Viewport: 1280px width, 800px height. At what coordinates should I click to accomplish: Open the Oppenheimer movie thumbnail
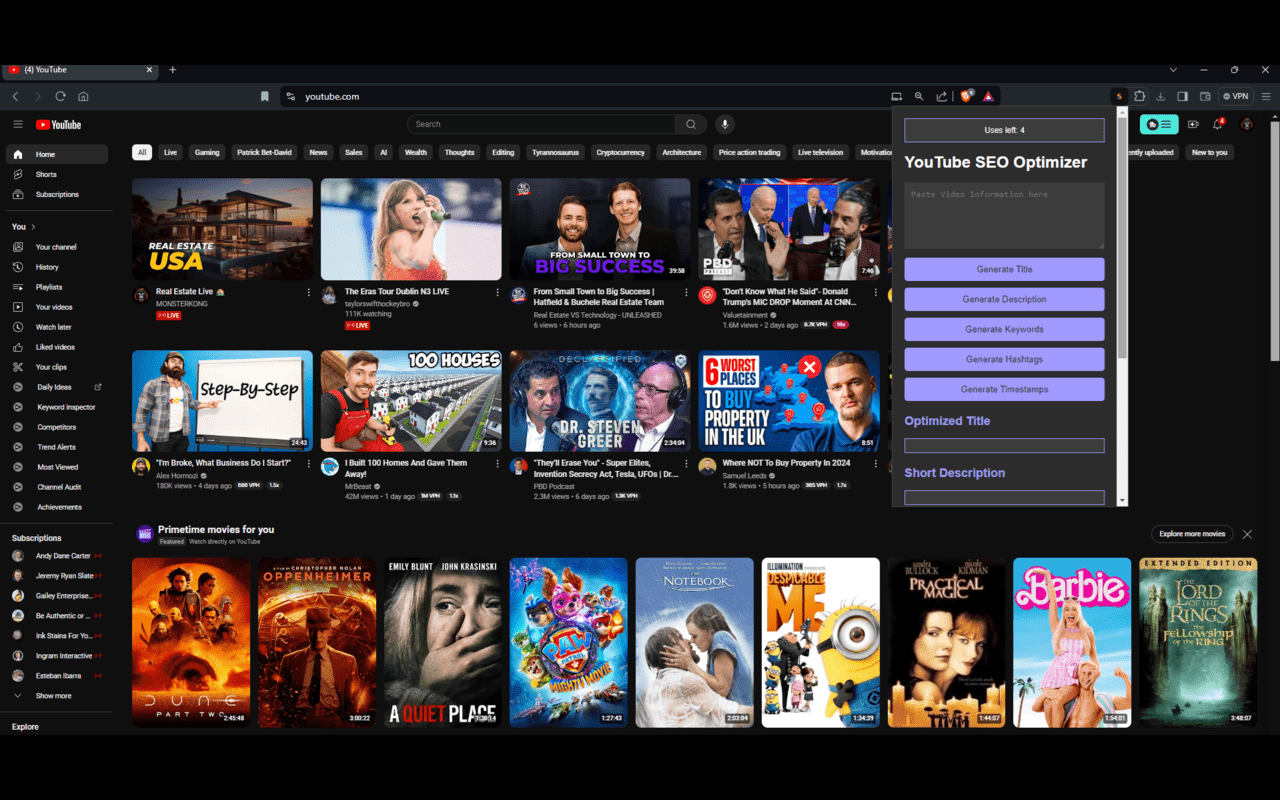tap(317, 642)
